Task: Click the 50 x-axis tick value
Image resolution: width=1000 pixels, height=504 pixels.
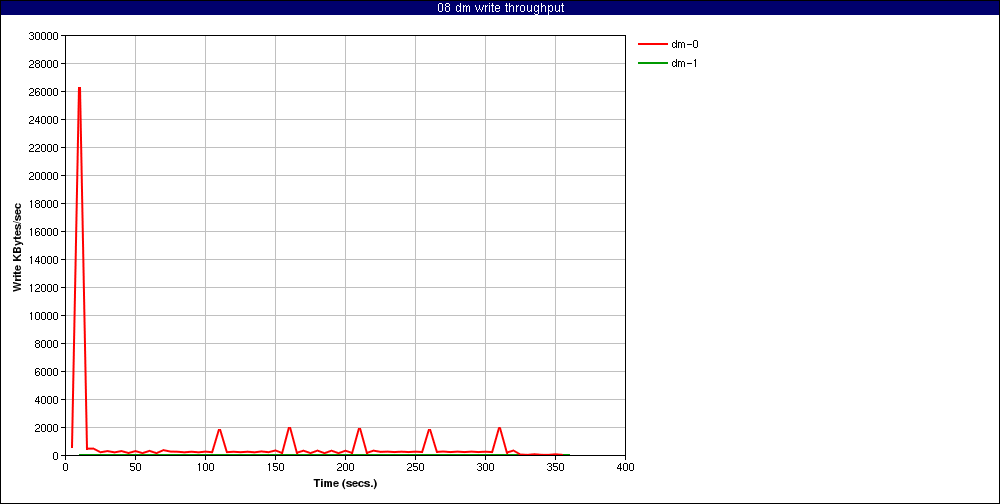Action: point(135,467)
